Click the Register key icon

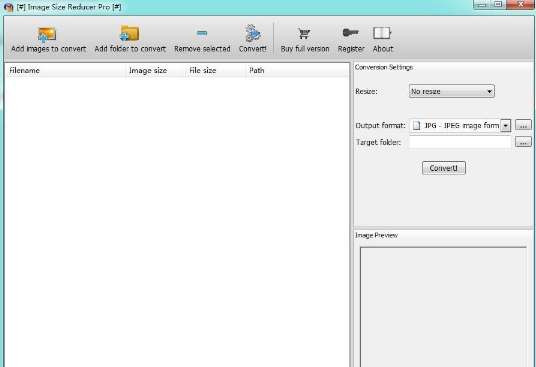point(351,33)
